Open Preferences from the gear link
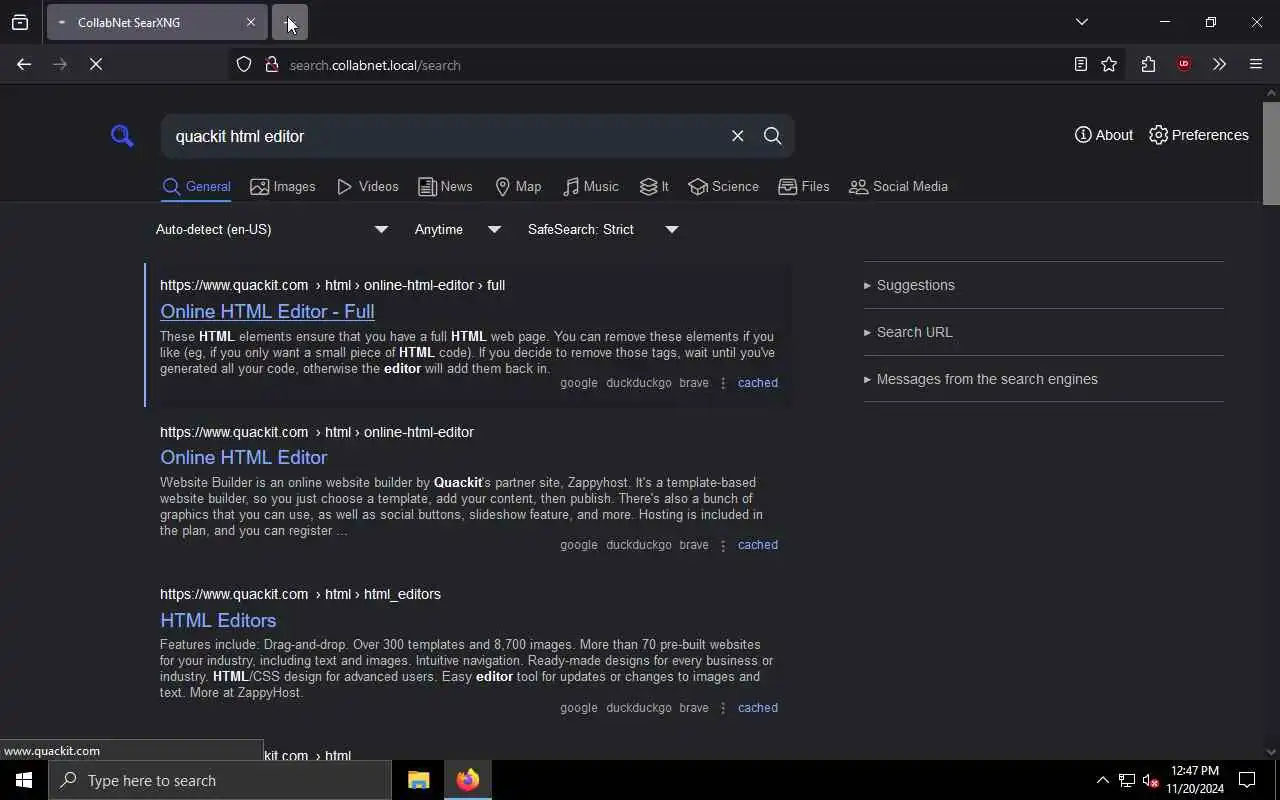The image size is (1280, 800). (x=1199, y=135)
